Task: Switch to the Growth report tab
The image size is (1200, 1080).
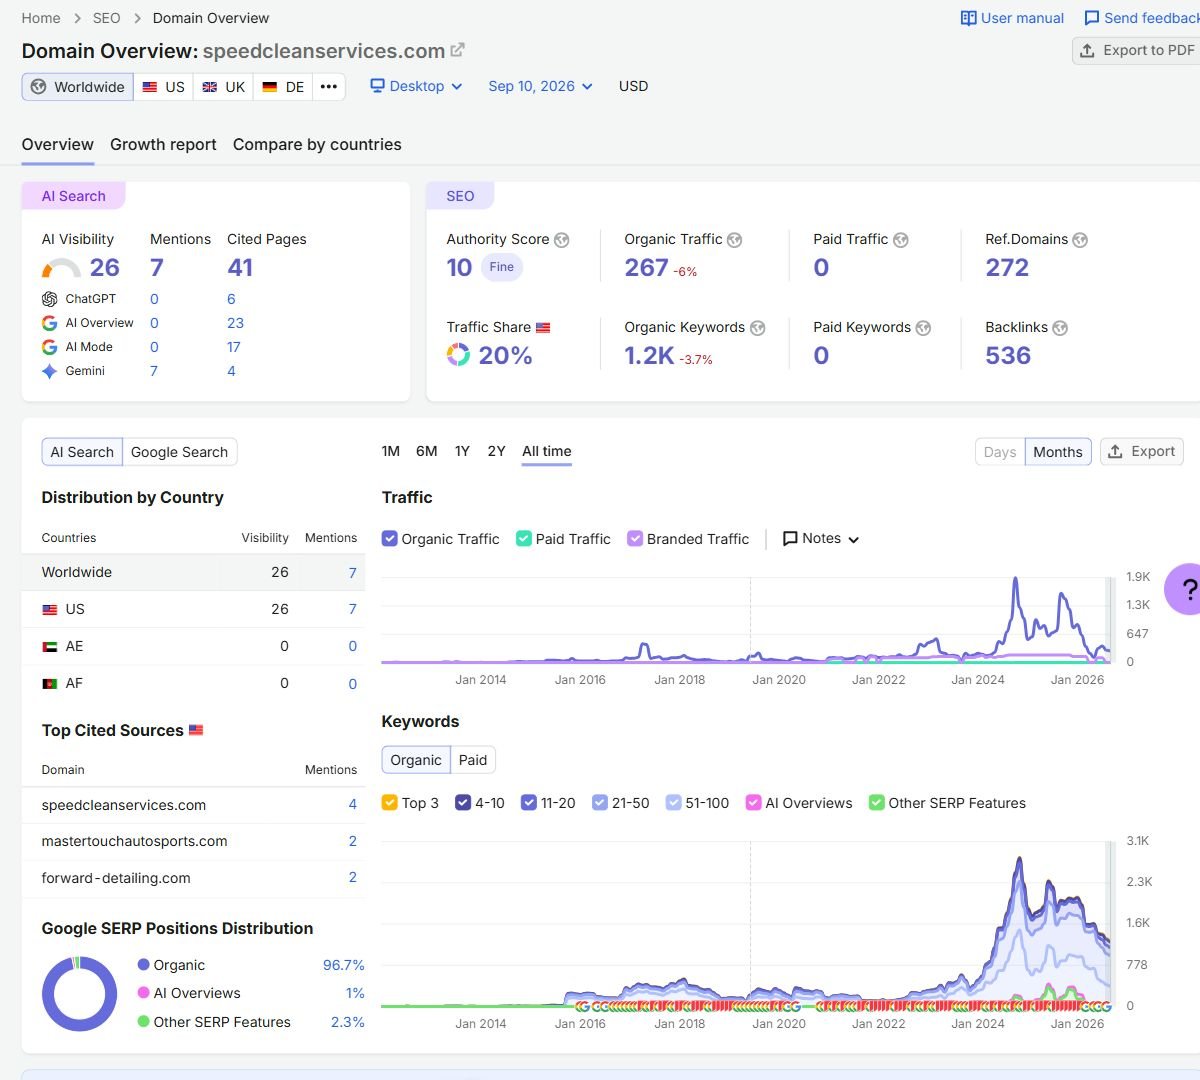Action: point(163,144)
